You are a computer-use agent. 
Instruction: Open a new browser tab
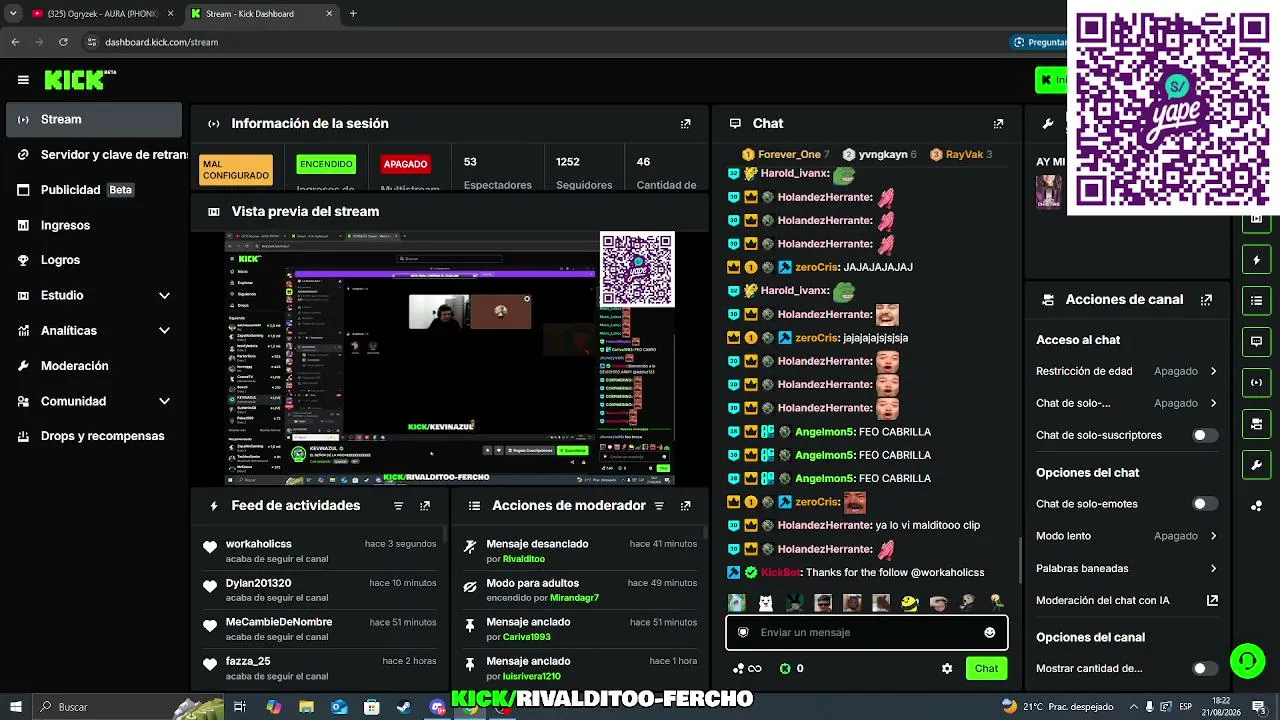pyautogui.click(x=353, y=14)
